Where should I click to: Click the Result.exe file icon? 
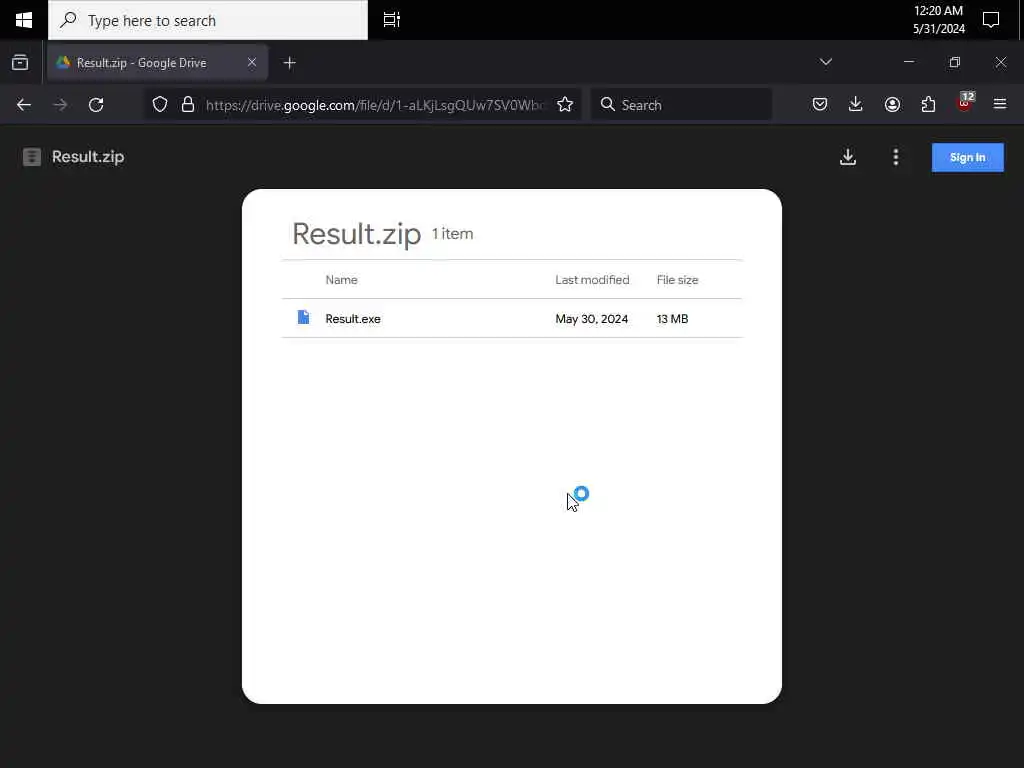(x=303, y=317)
